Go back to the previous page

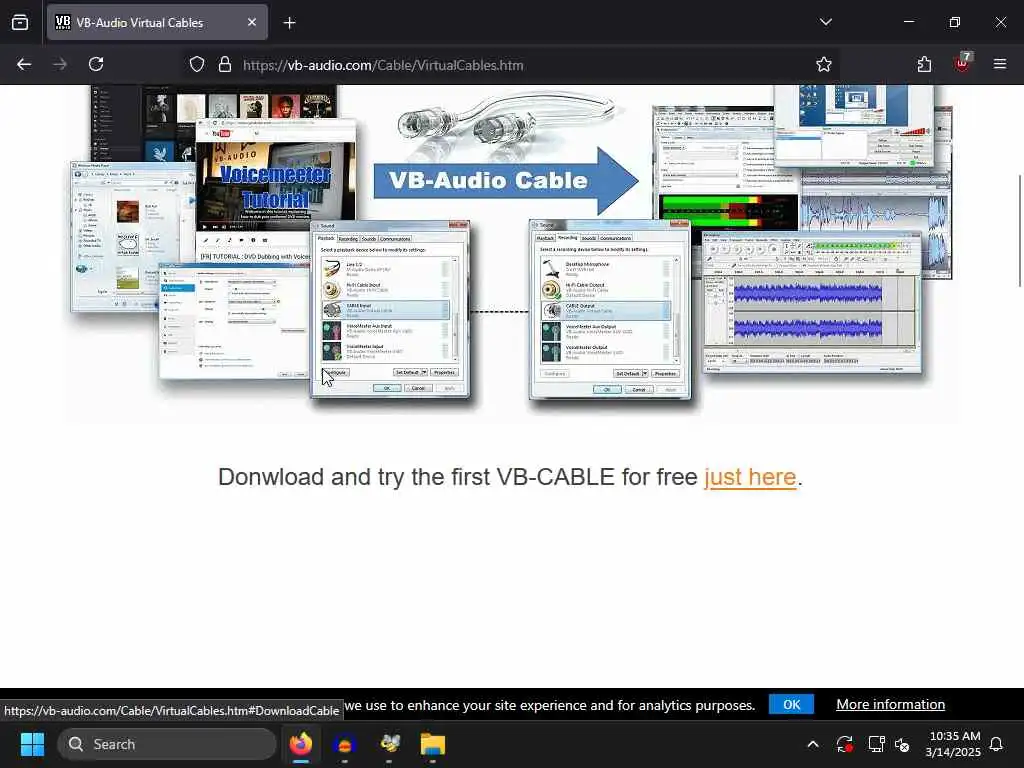24,64
